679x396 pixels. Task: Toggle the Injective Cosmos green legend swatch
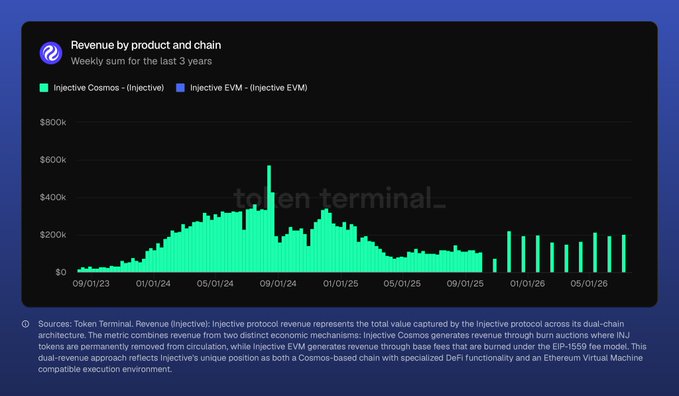(44, 88)
